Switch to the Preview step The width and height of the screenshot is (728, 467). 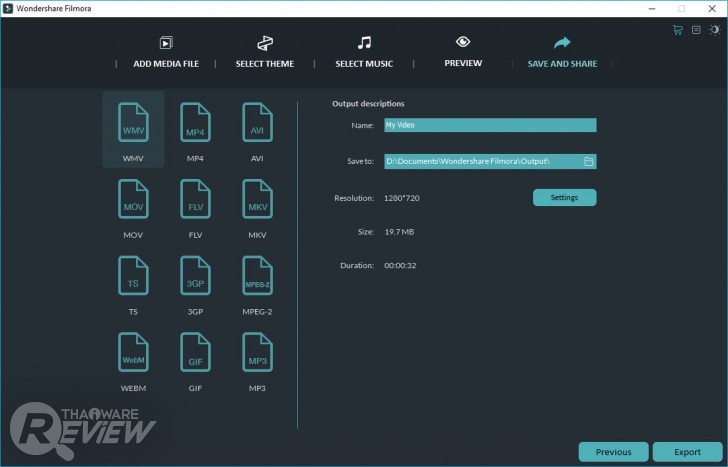pos(463,52)
